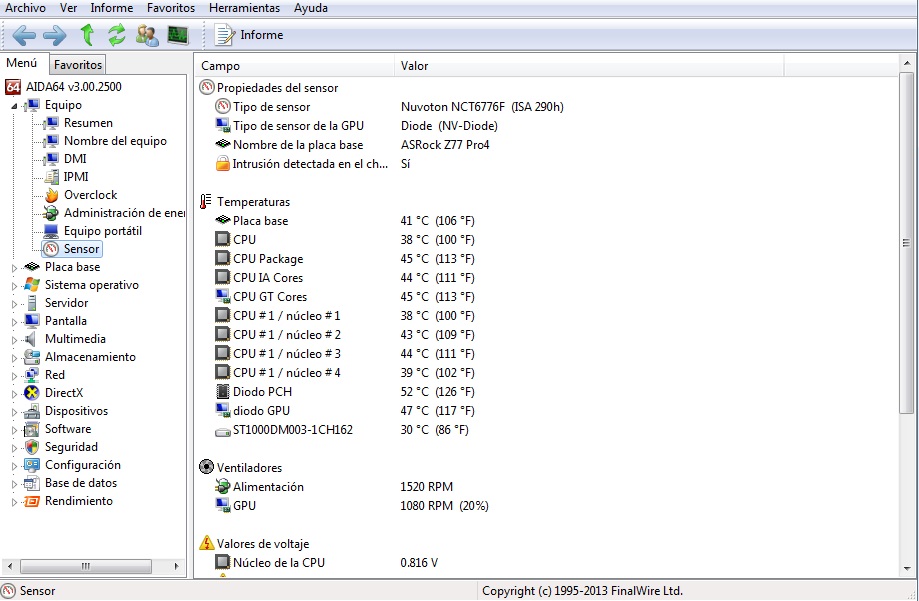
Task: Expand the Pantalla node
Action: point(15,322)
